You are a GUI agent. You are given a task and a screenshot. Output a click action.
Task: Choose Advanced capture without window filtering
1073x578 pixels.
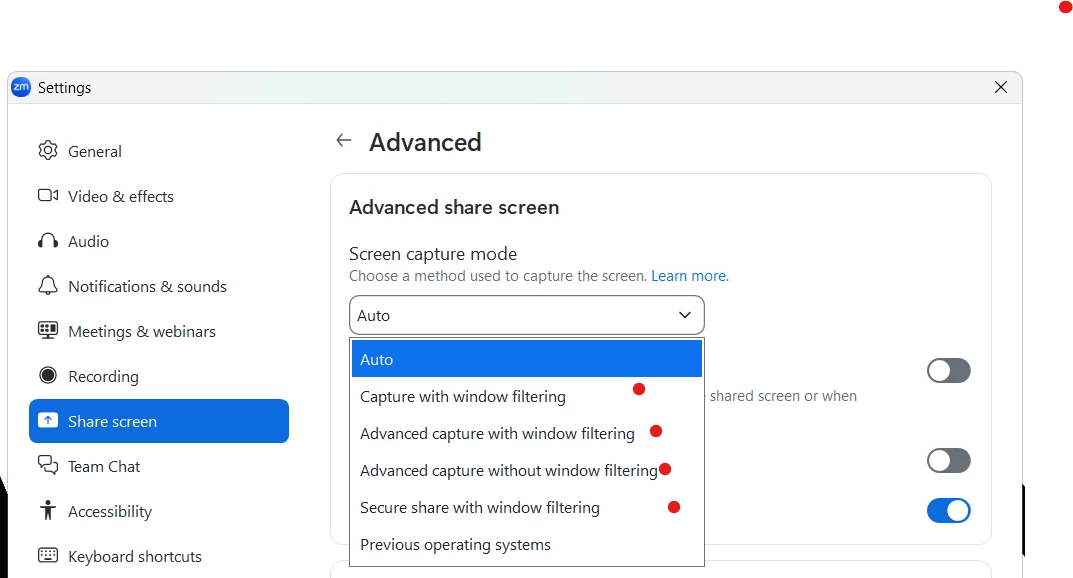pos(527,471)
